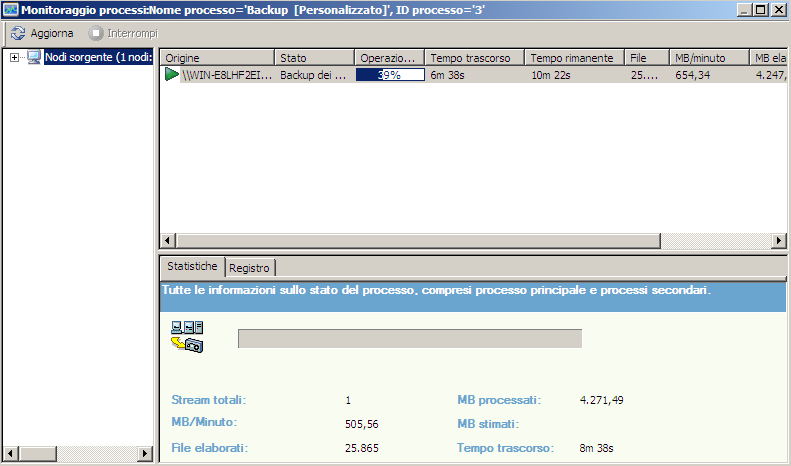Click the Interrompi stop icon
This screenshot has height=466, width=791.
click(x=95, y=33)
